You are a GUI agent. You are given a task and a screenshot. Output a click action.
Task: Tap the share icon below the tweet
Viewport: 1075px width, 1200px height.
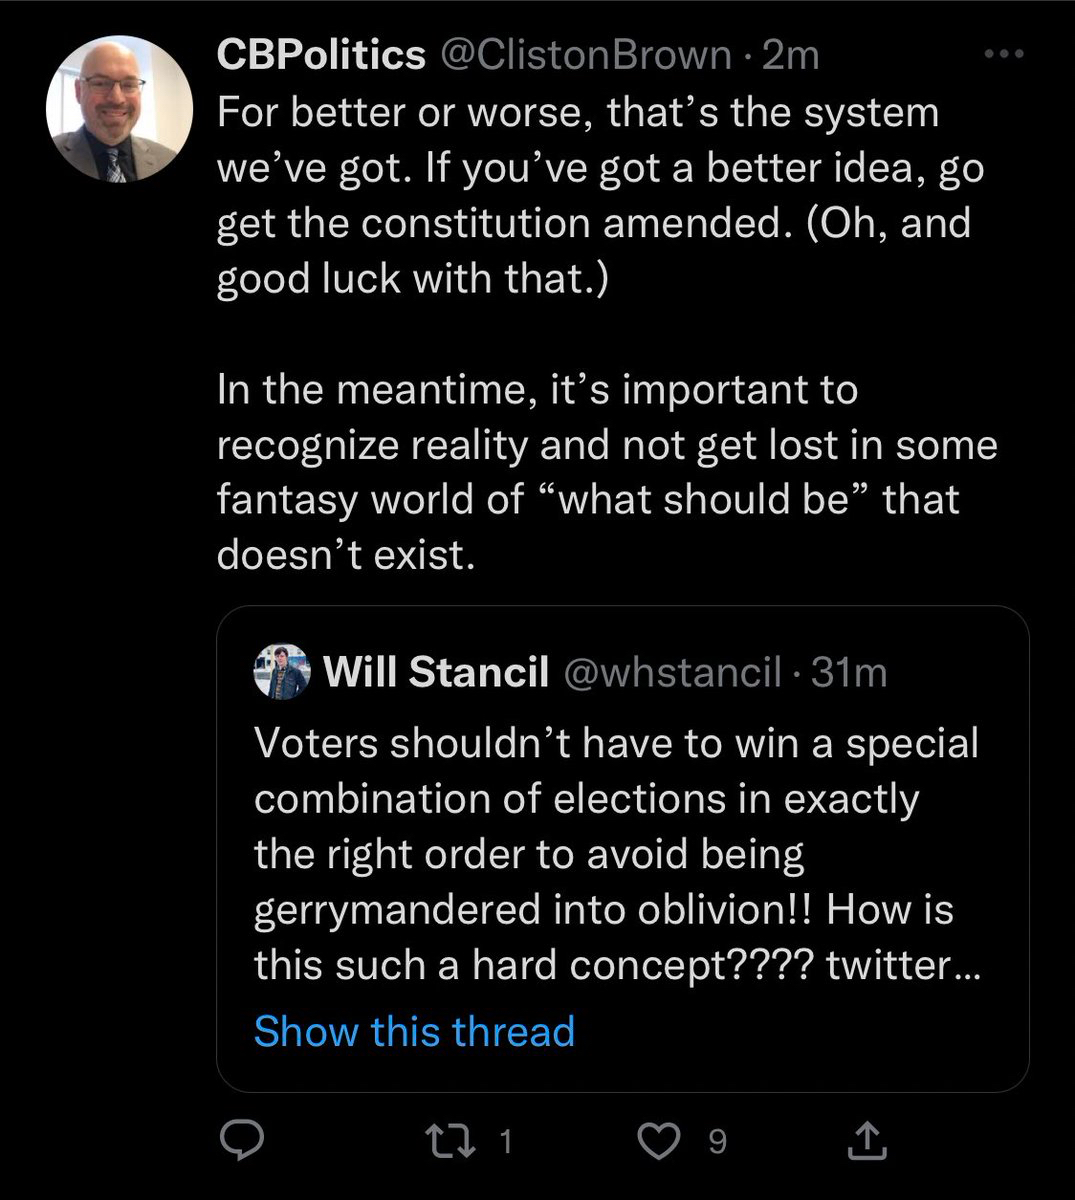(867, 1140)
